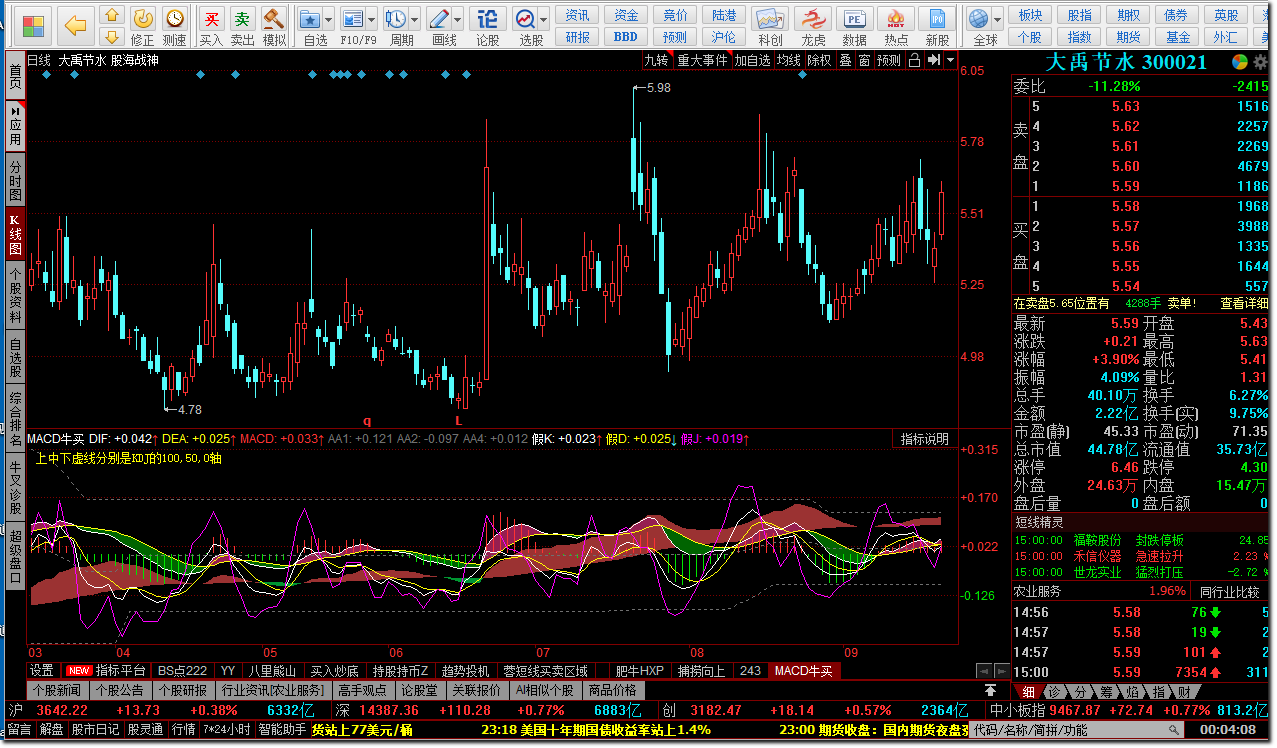Open the 数据 PE data icon
1277x748 pixels.
point(854,19)
